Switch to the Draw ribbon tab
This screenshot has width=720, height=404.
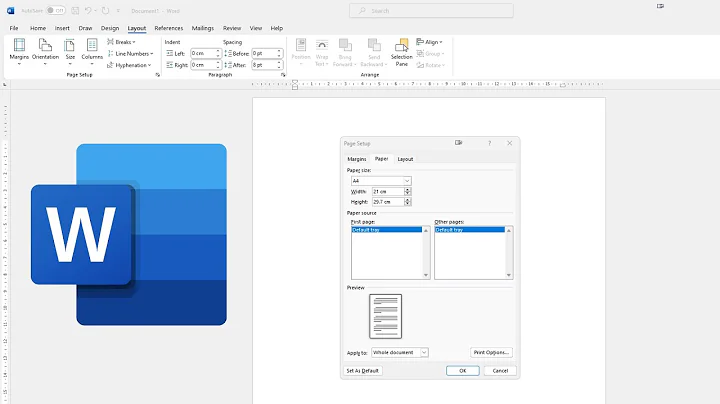pos(85,28)
